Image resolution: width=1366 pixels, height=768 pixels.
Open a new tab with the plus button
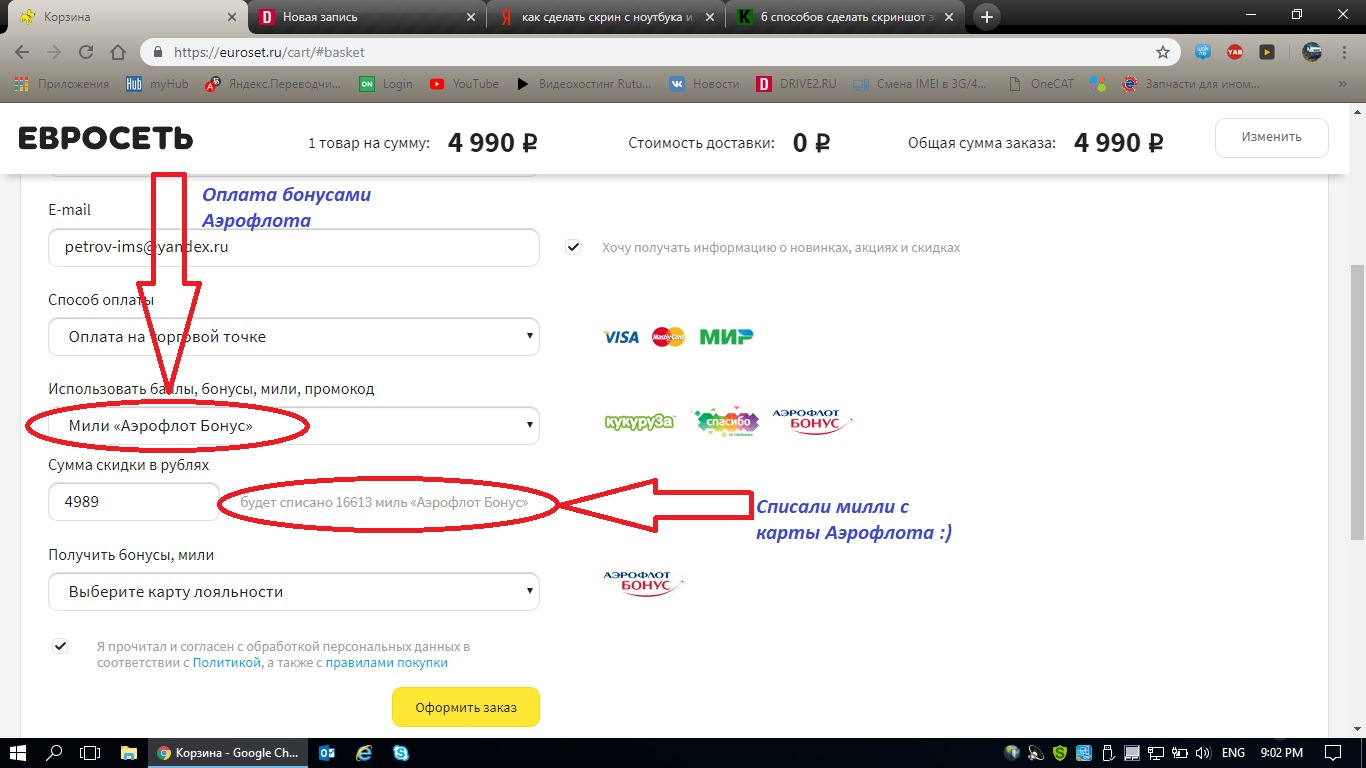click(x=987, y=16)
